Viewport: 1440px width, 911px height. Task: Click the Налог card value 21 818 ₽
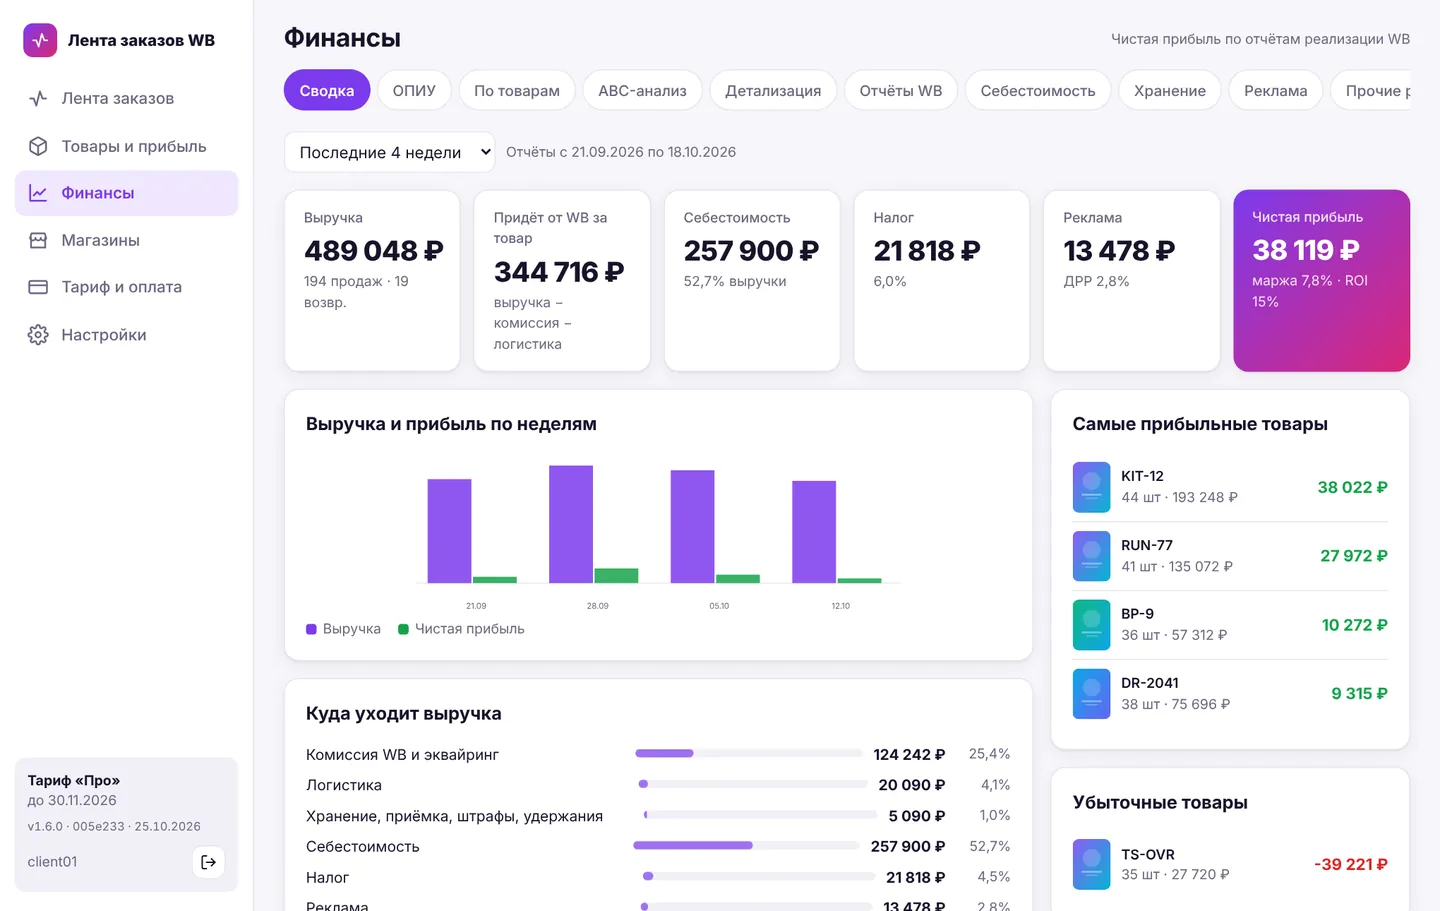click(927, 250)
